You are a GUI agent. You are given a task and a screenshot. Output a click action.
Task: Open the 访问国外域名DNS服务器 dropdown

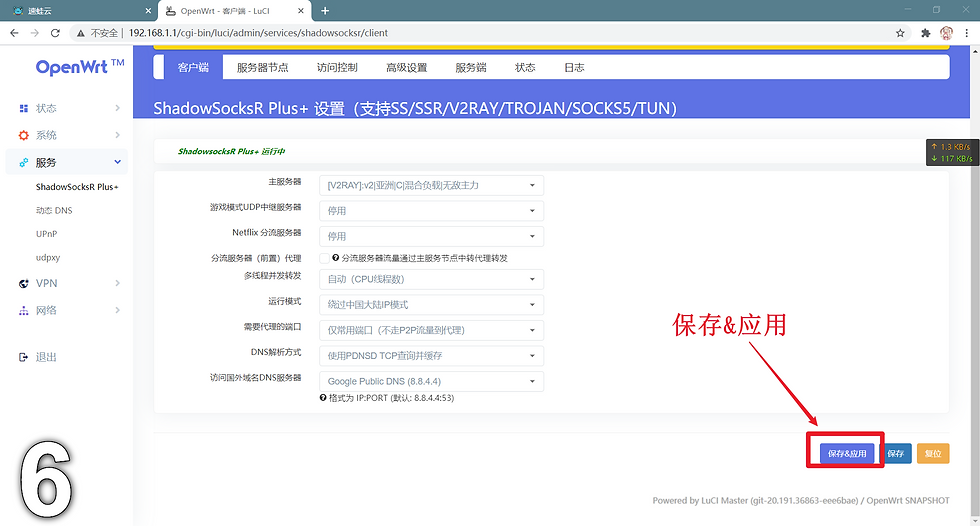pyautogui.click(x=431, y=382)
